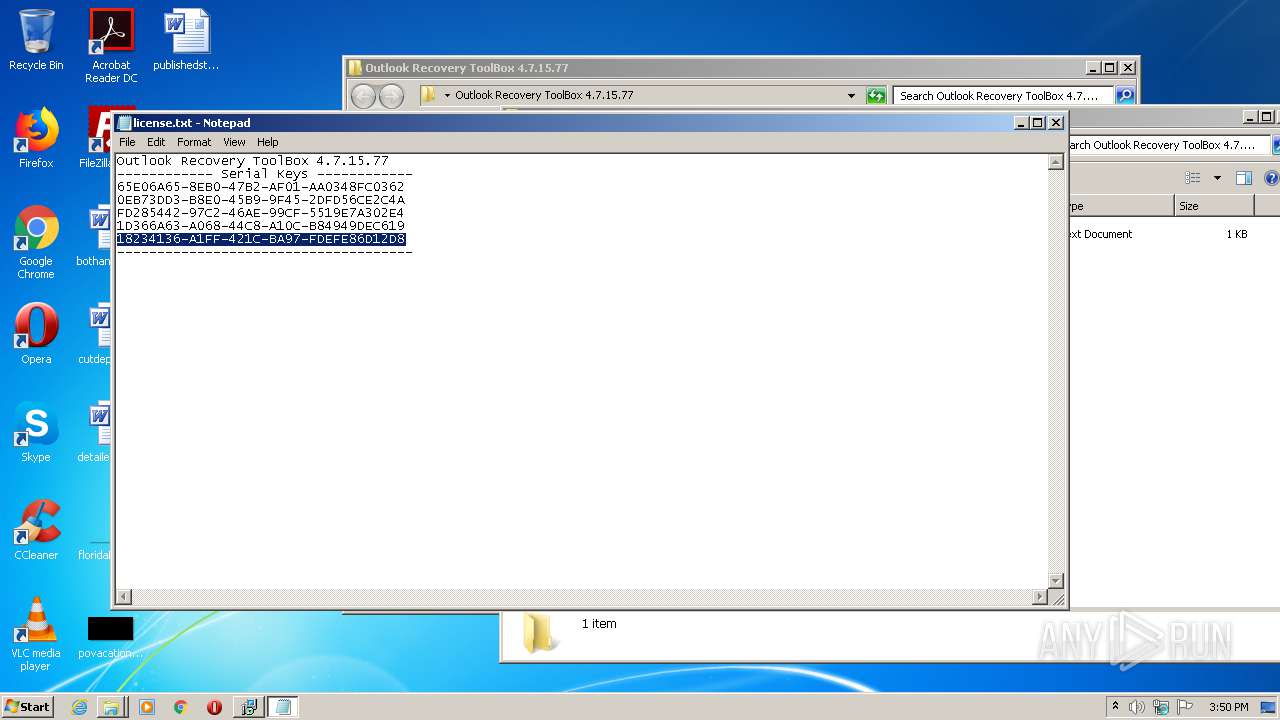1280x720 pixels.
Task: Click Forward button in rear Explorer window
Action: click(x=391, y=96)
